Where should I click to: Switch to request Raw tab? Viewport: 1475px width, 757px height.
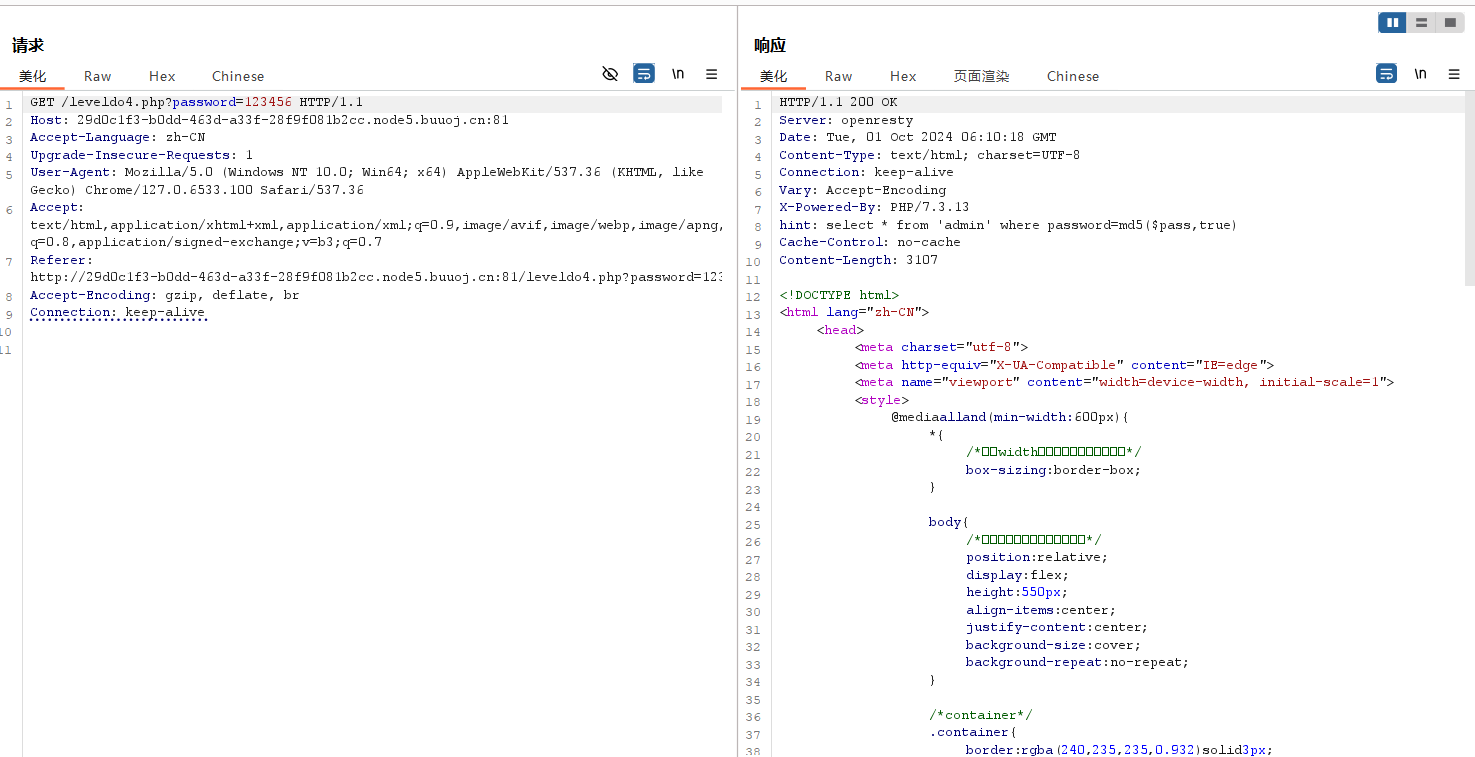[98, 76]
